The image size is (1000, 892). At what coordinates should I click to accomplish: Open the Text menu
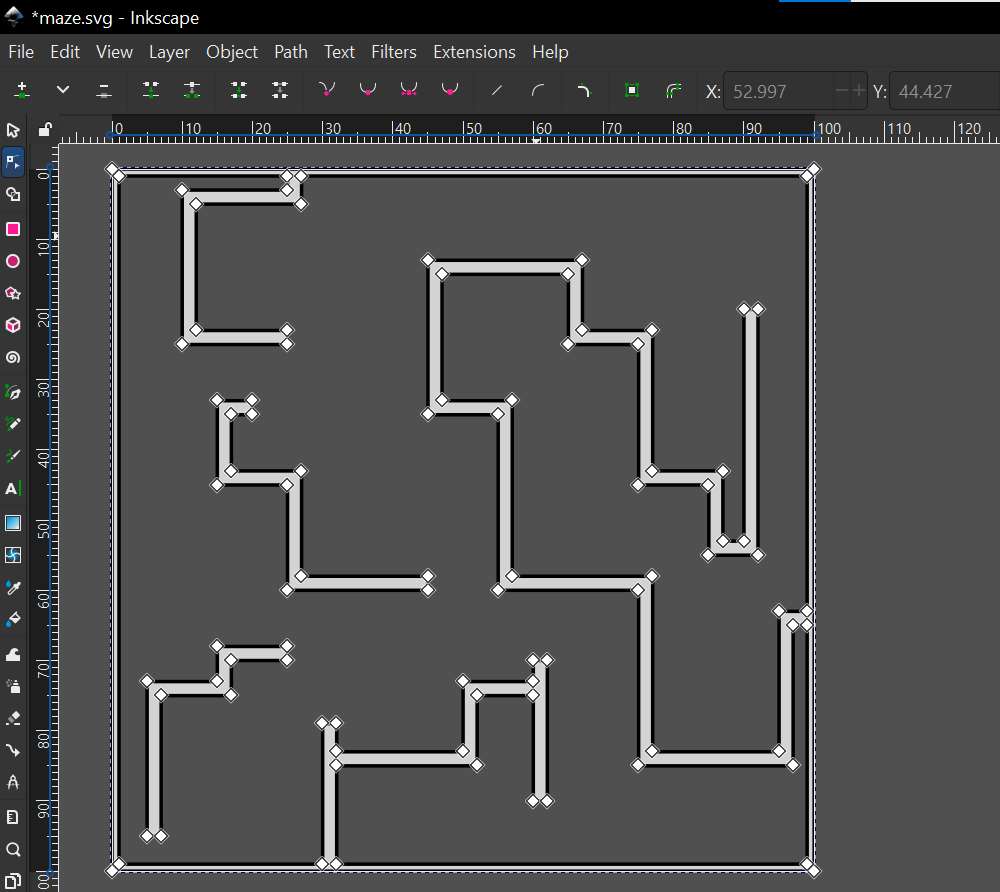pyautogui.click(x=339, y=52)
